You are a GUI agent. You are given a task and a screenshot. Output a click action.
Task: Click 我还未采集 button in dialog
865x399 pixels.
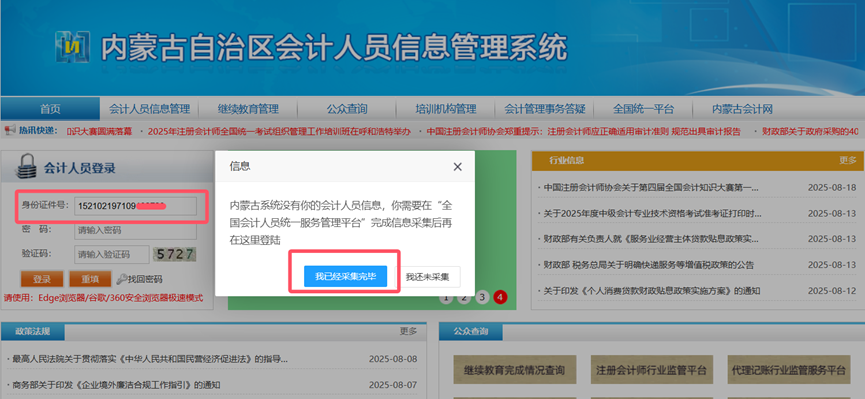tap(428, 276)
